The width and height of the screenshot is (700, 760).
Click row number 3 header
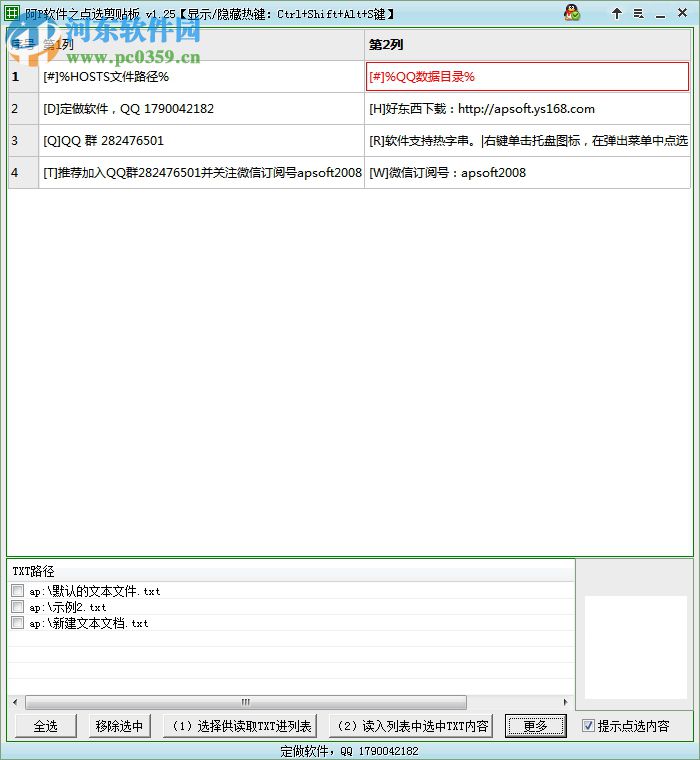pos(23,141)
